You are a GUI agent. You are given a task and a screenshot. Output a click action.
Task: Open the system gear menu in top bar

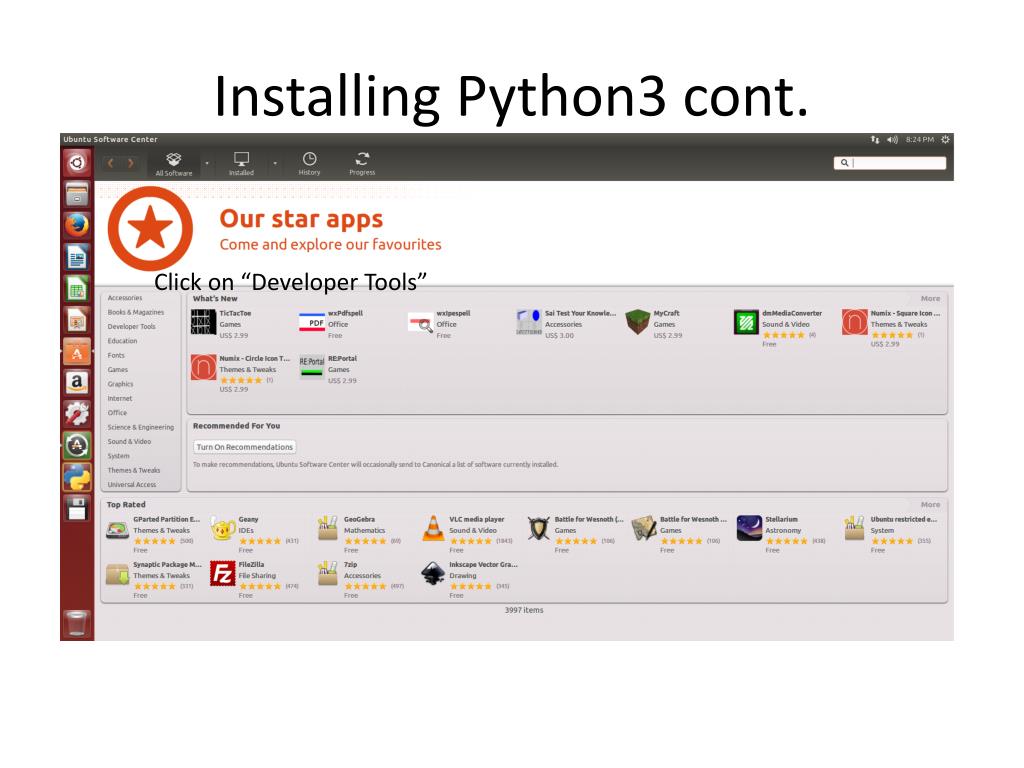point(945,140)
